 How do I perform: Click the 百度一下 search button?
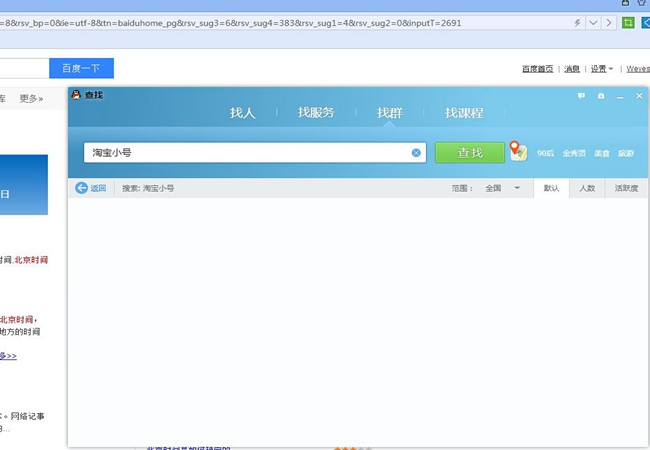(81, 68)
